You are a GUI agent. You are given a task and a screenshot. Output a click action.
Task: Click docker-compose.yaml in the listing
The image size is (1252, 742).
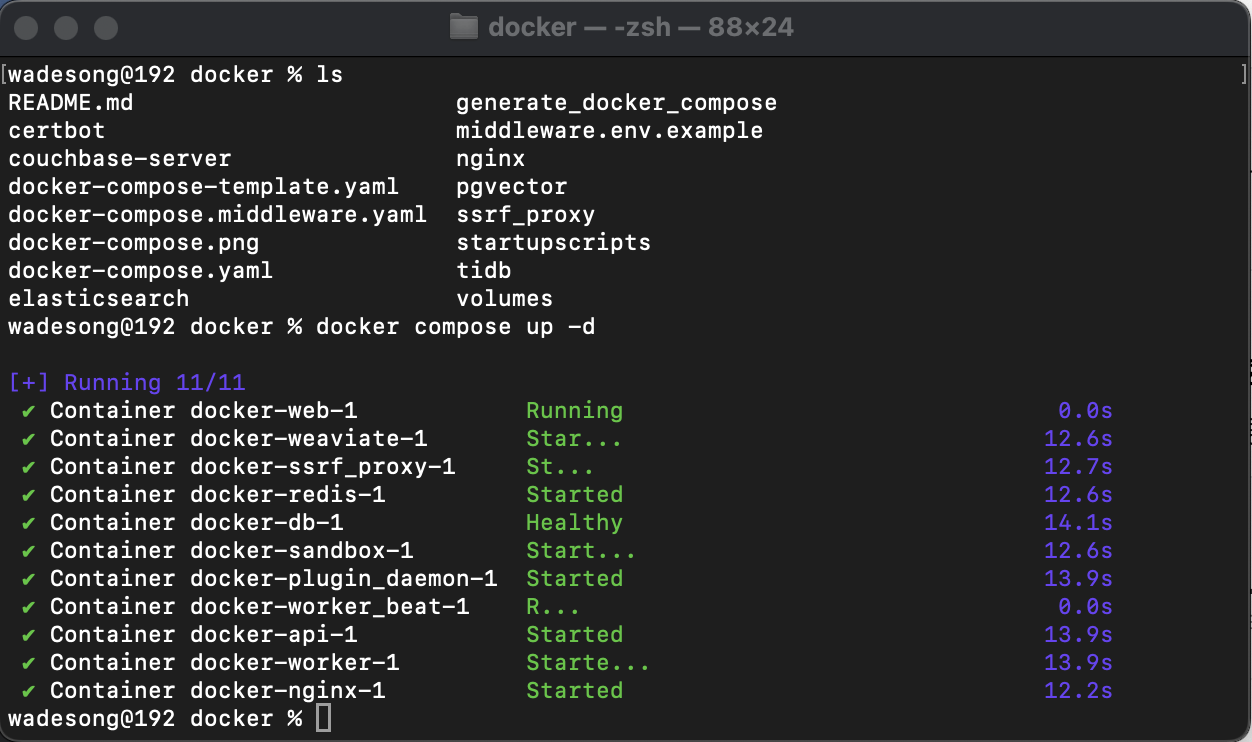click(x=141, y=271)
